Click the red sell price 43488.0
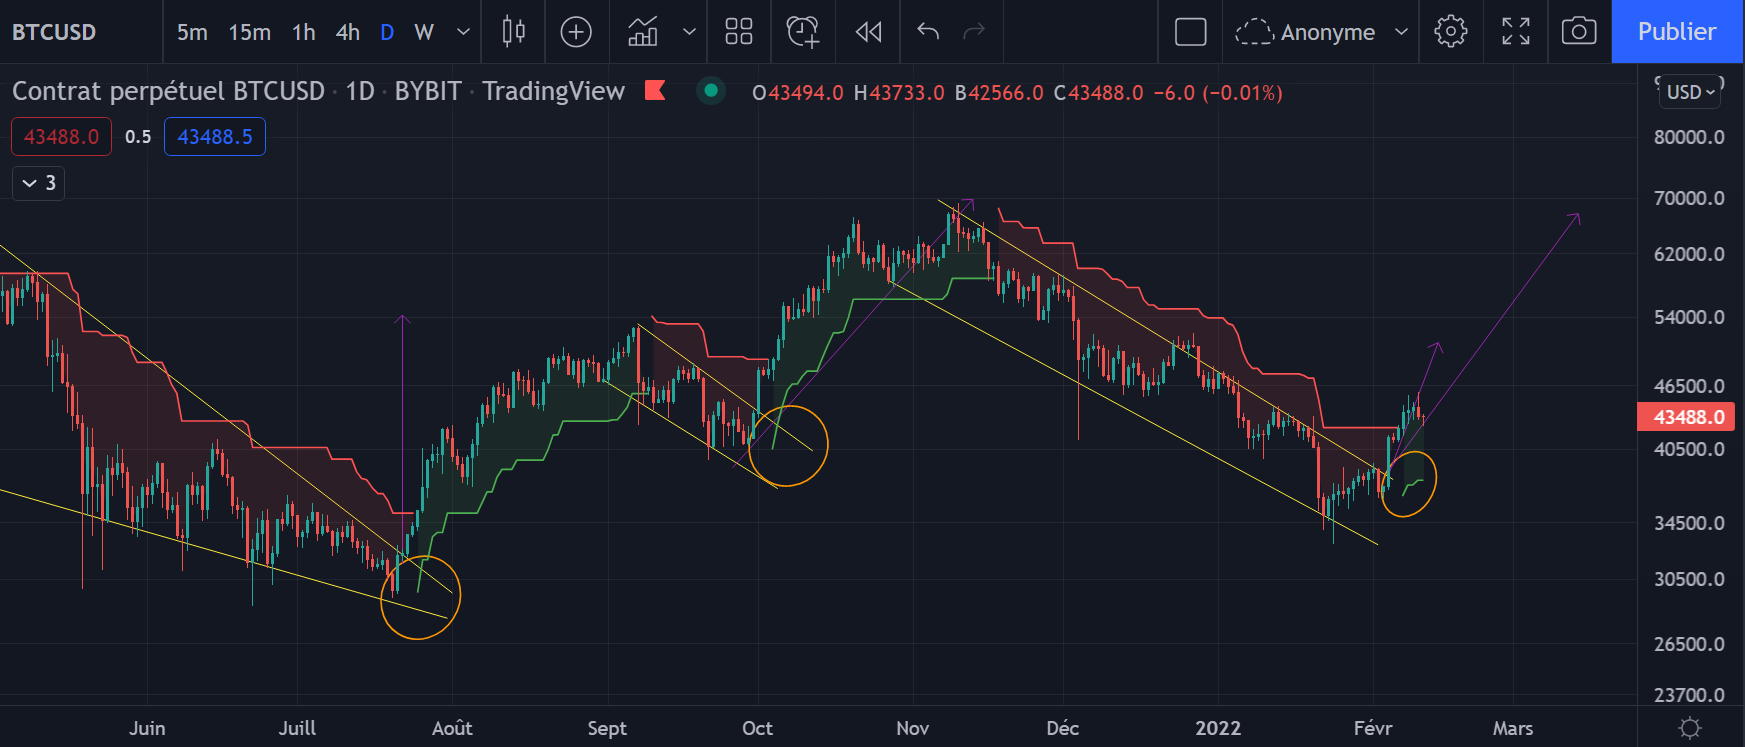 click(x=61, y=137)
